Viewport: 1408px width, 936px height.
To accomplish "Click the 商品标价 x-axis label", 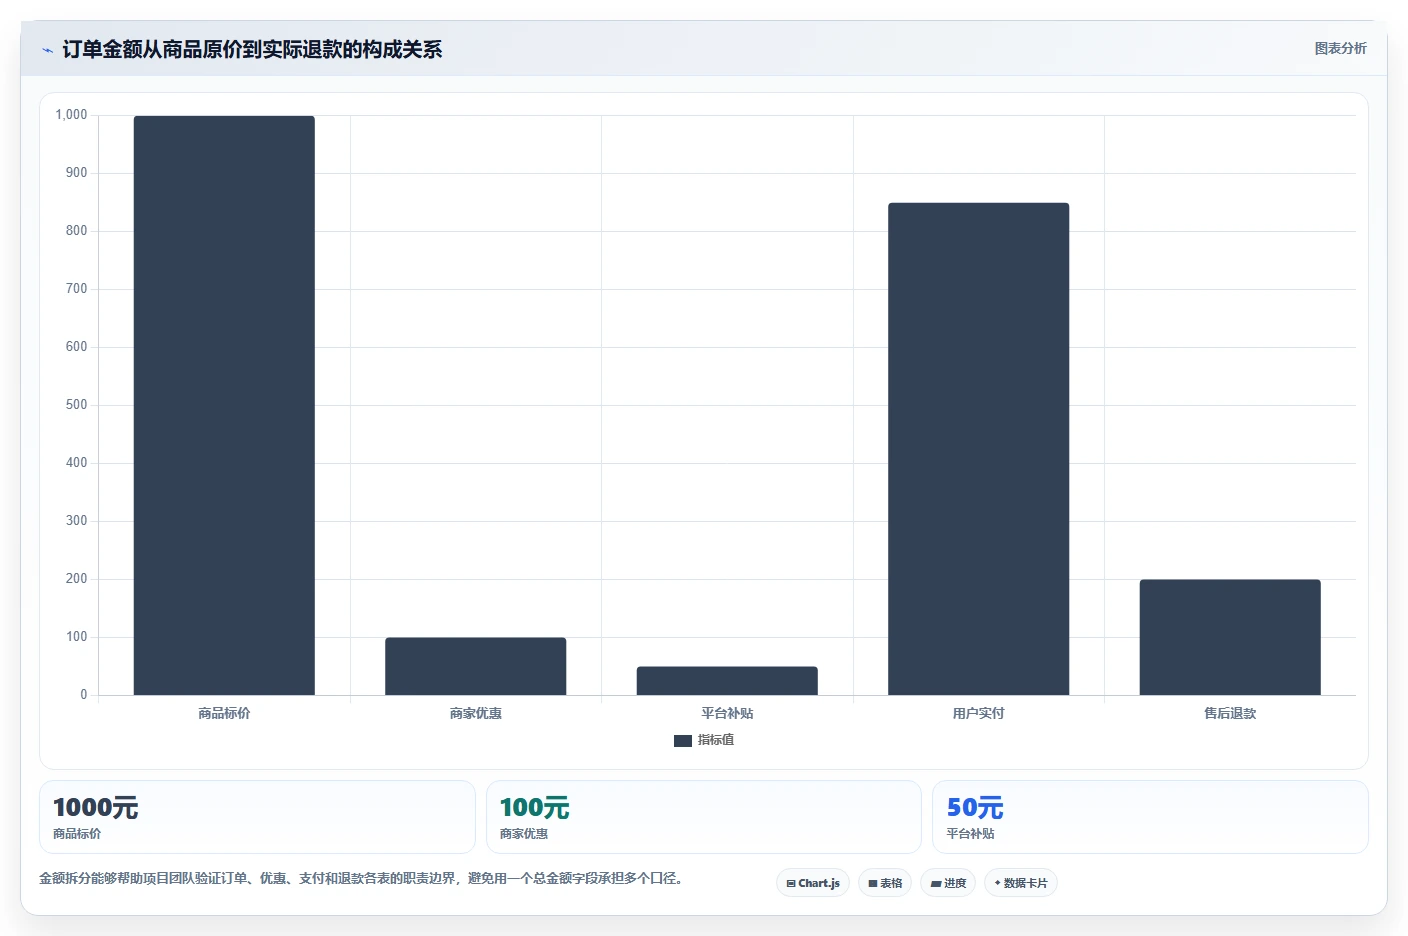I will click(x=224, y=713).
